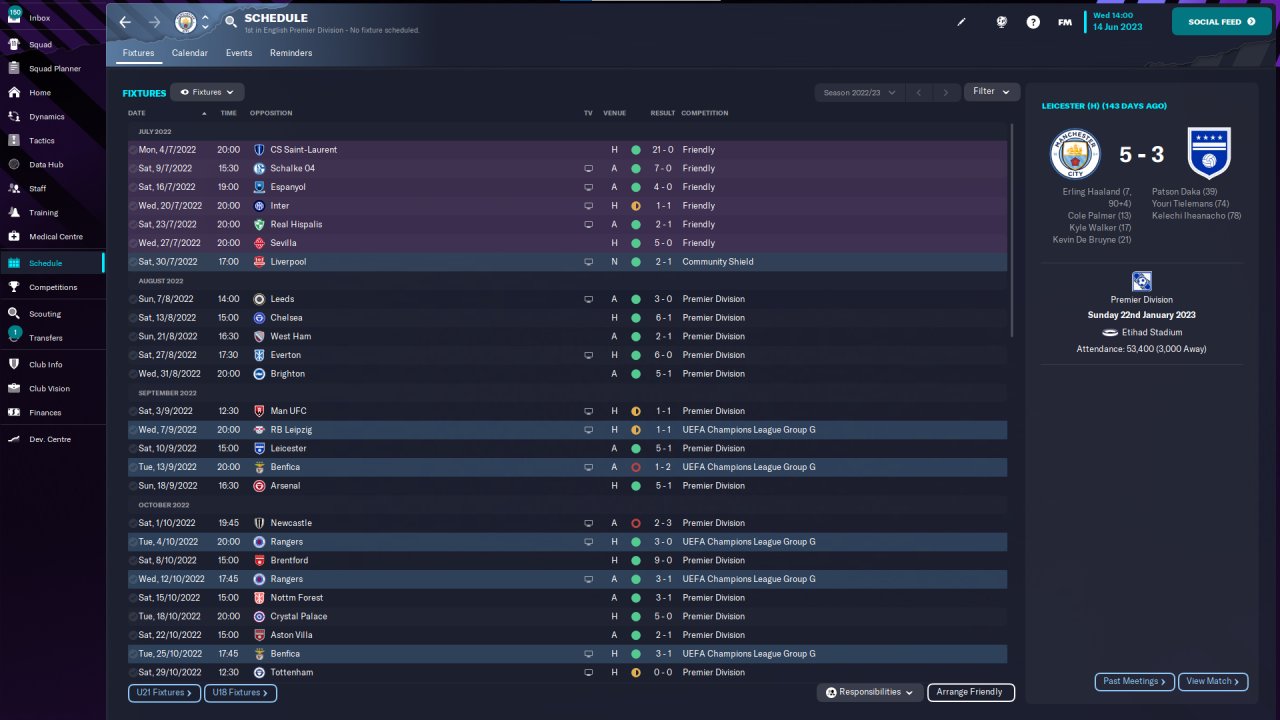Open the Fixtures view dropdown
The width and height of the screenshot is (1280, 720).
click(x=207, y=92)
